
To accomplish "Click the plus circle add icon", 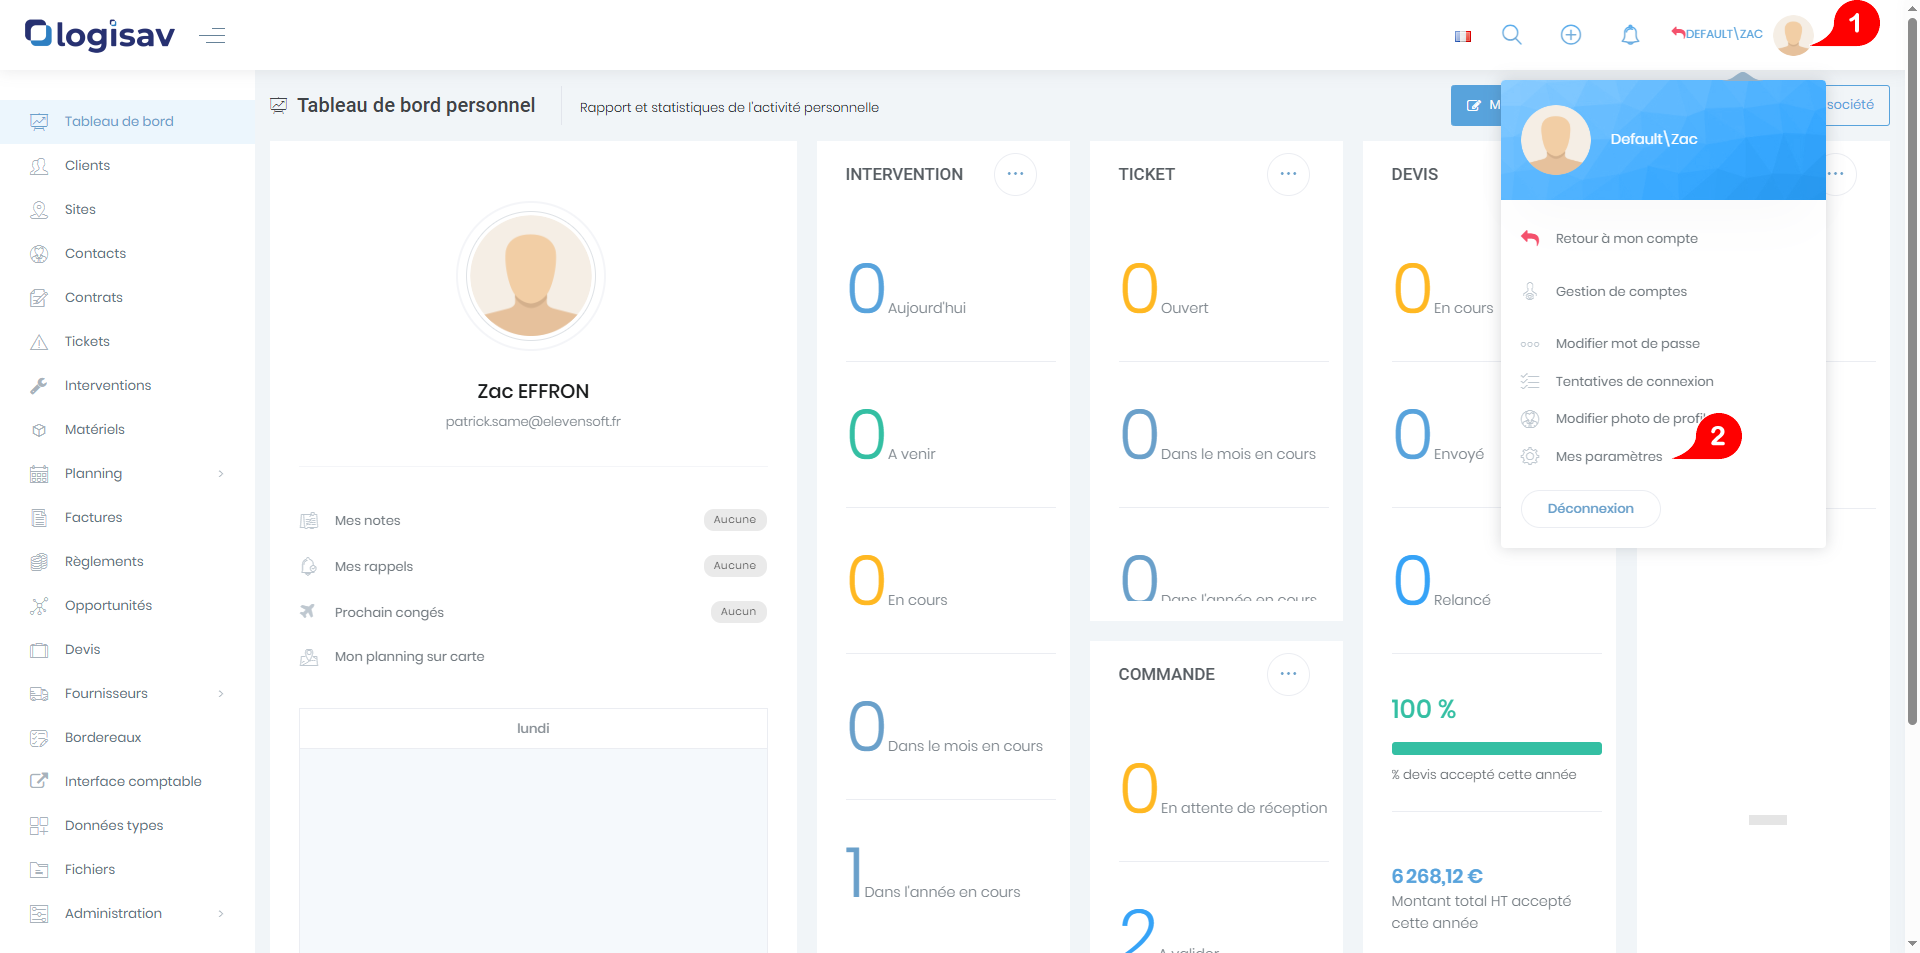I will point(1570,35).
